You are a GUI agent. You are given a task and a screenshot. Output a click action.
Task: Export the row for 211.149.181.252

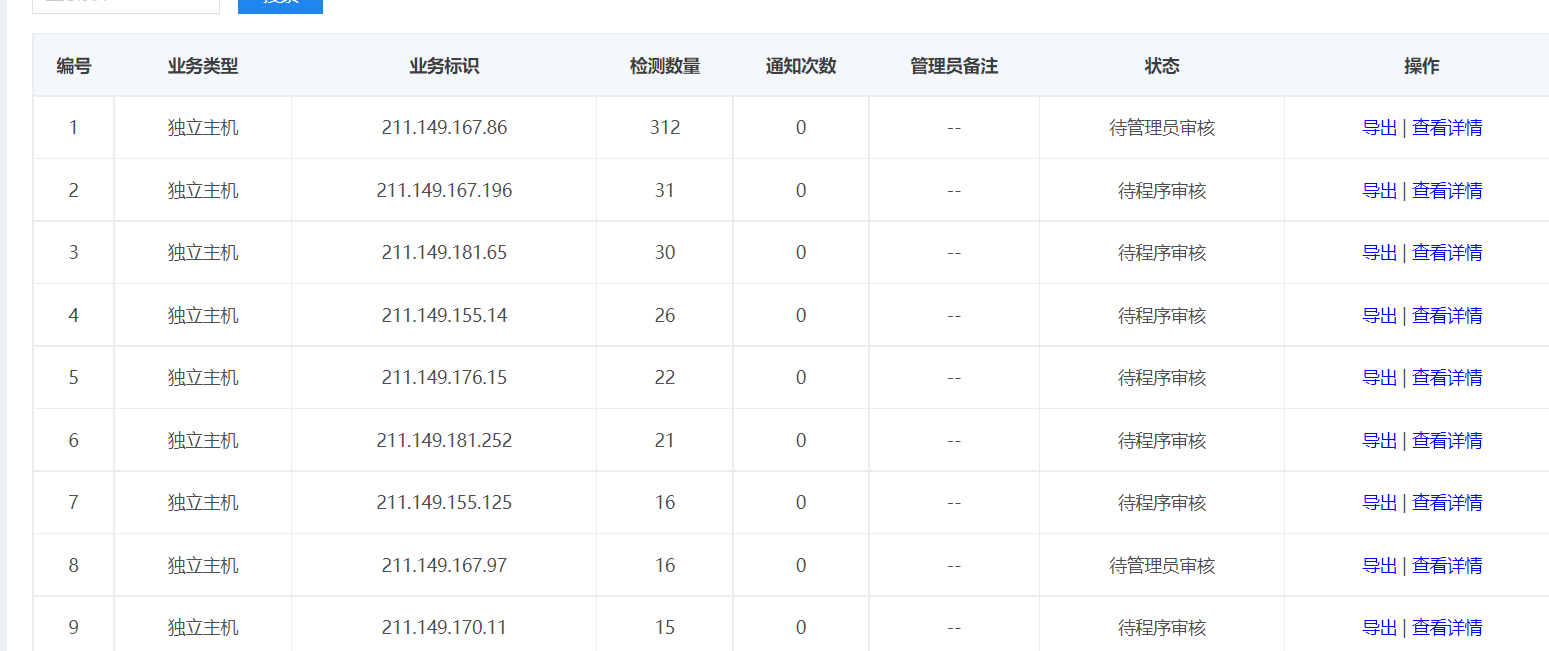point(1379,441)
